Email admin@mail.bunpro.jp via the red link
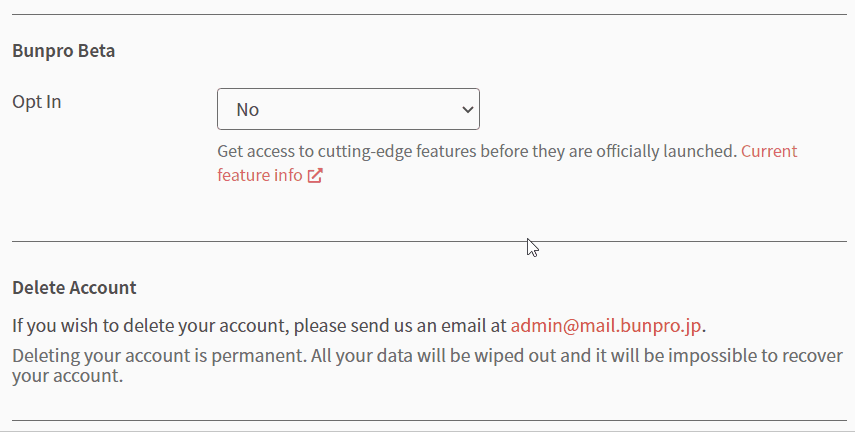 coord(606,326)
